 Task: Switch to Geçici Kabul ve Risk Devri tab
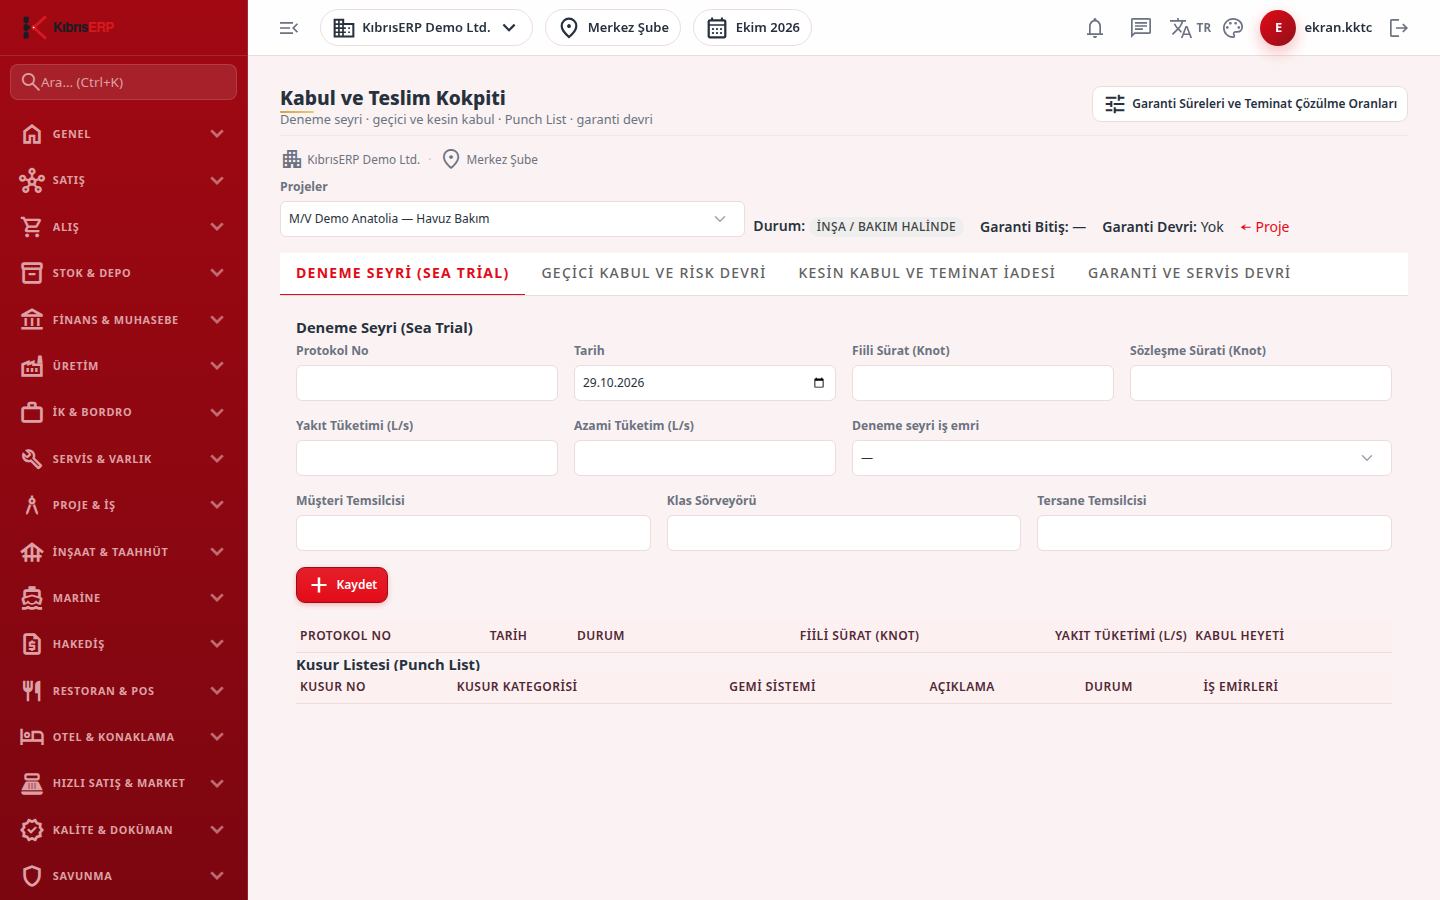click(x=654, y=273)
